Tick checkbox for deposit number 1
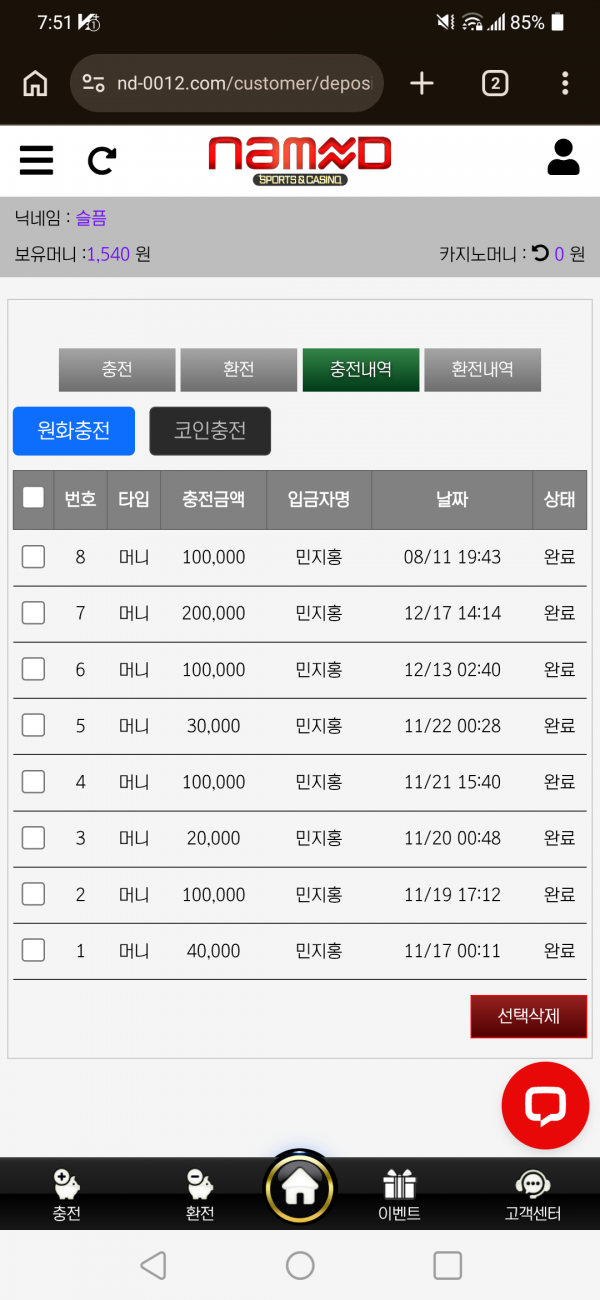600x1300 pixels. pyautogui.click(x=33, y=950)
